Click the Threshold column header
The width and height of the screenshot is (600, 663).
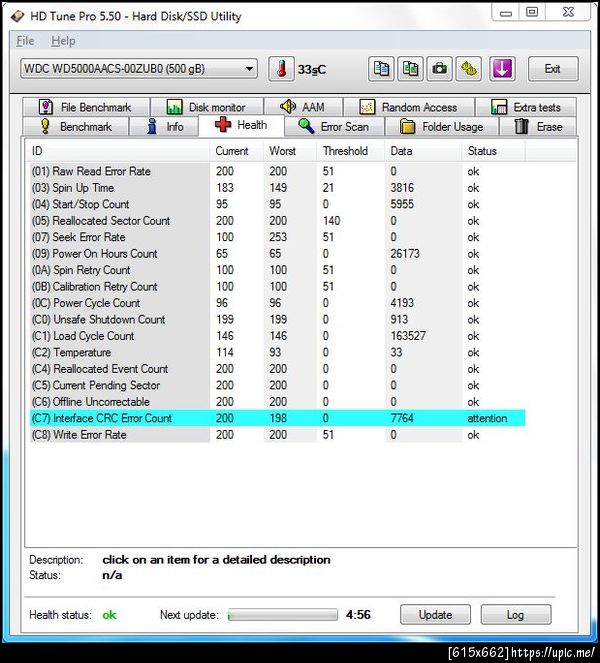(x=351, y=151)
